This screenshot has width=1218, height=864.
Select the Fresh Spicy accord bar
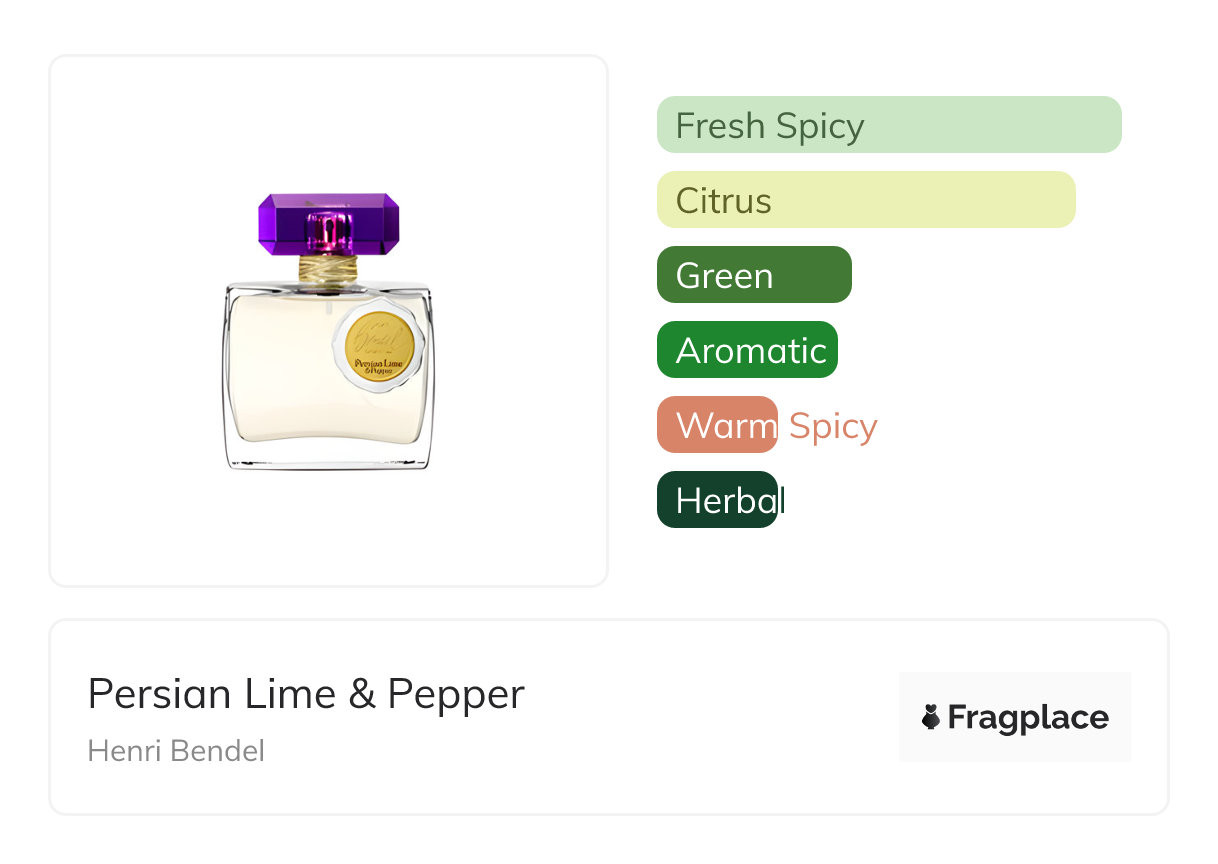[888, 125]
